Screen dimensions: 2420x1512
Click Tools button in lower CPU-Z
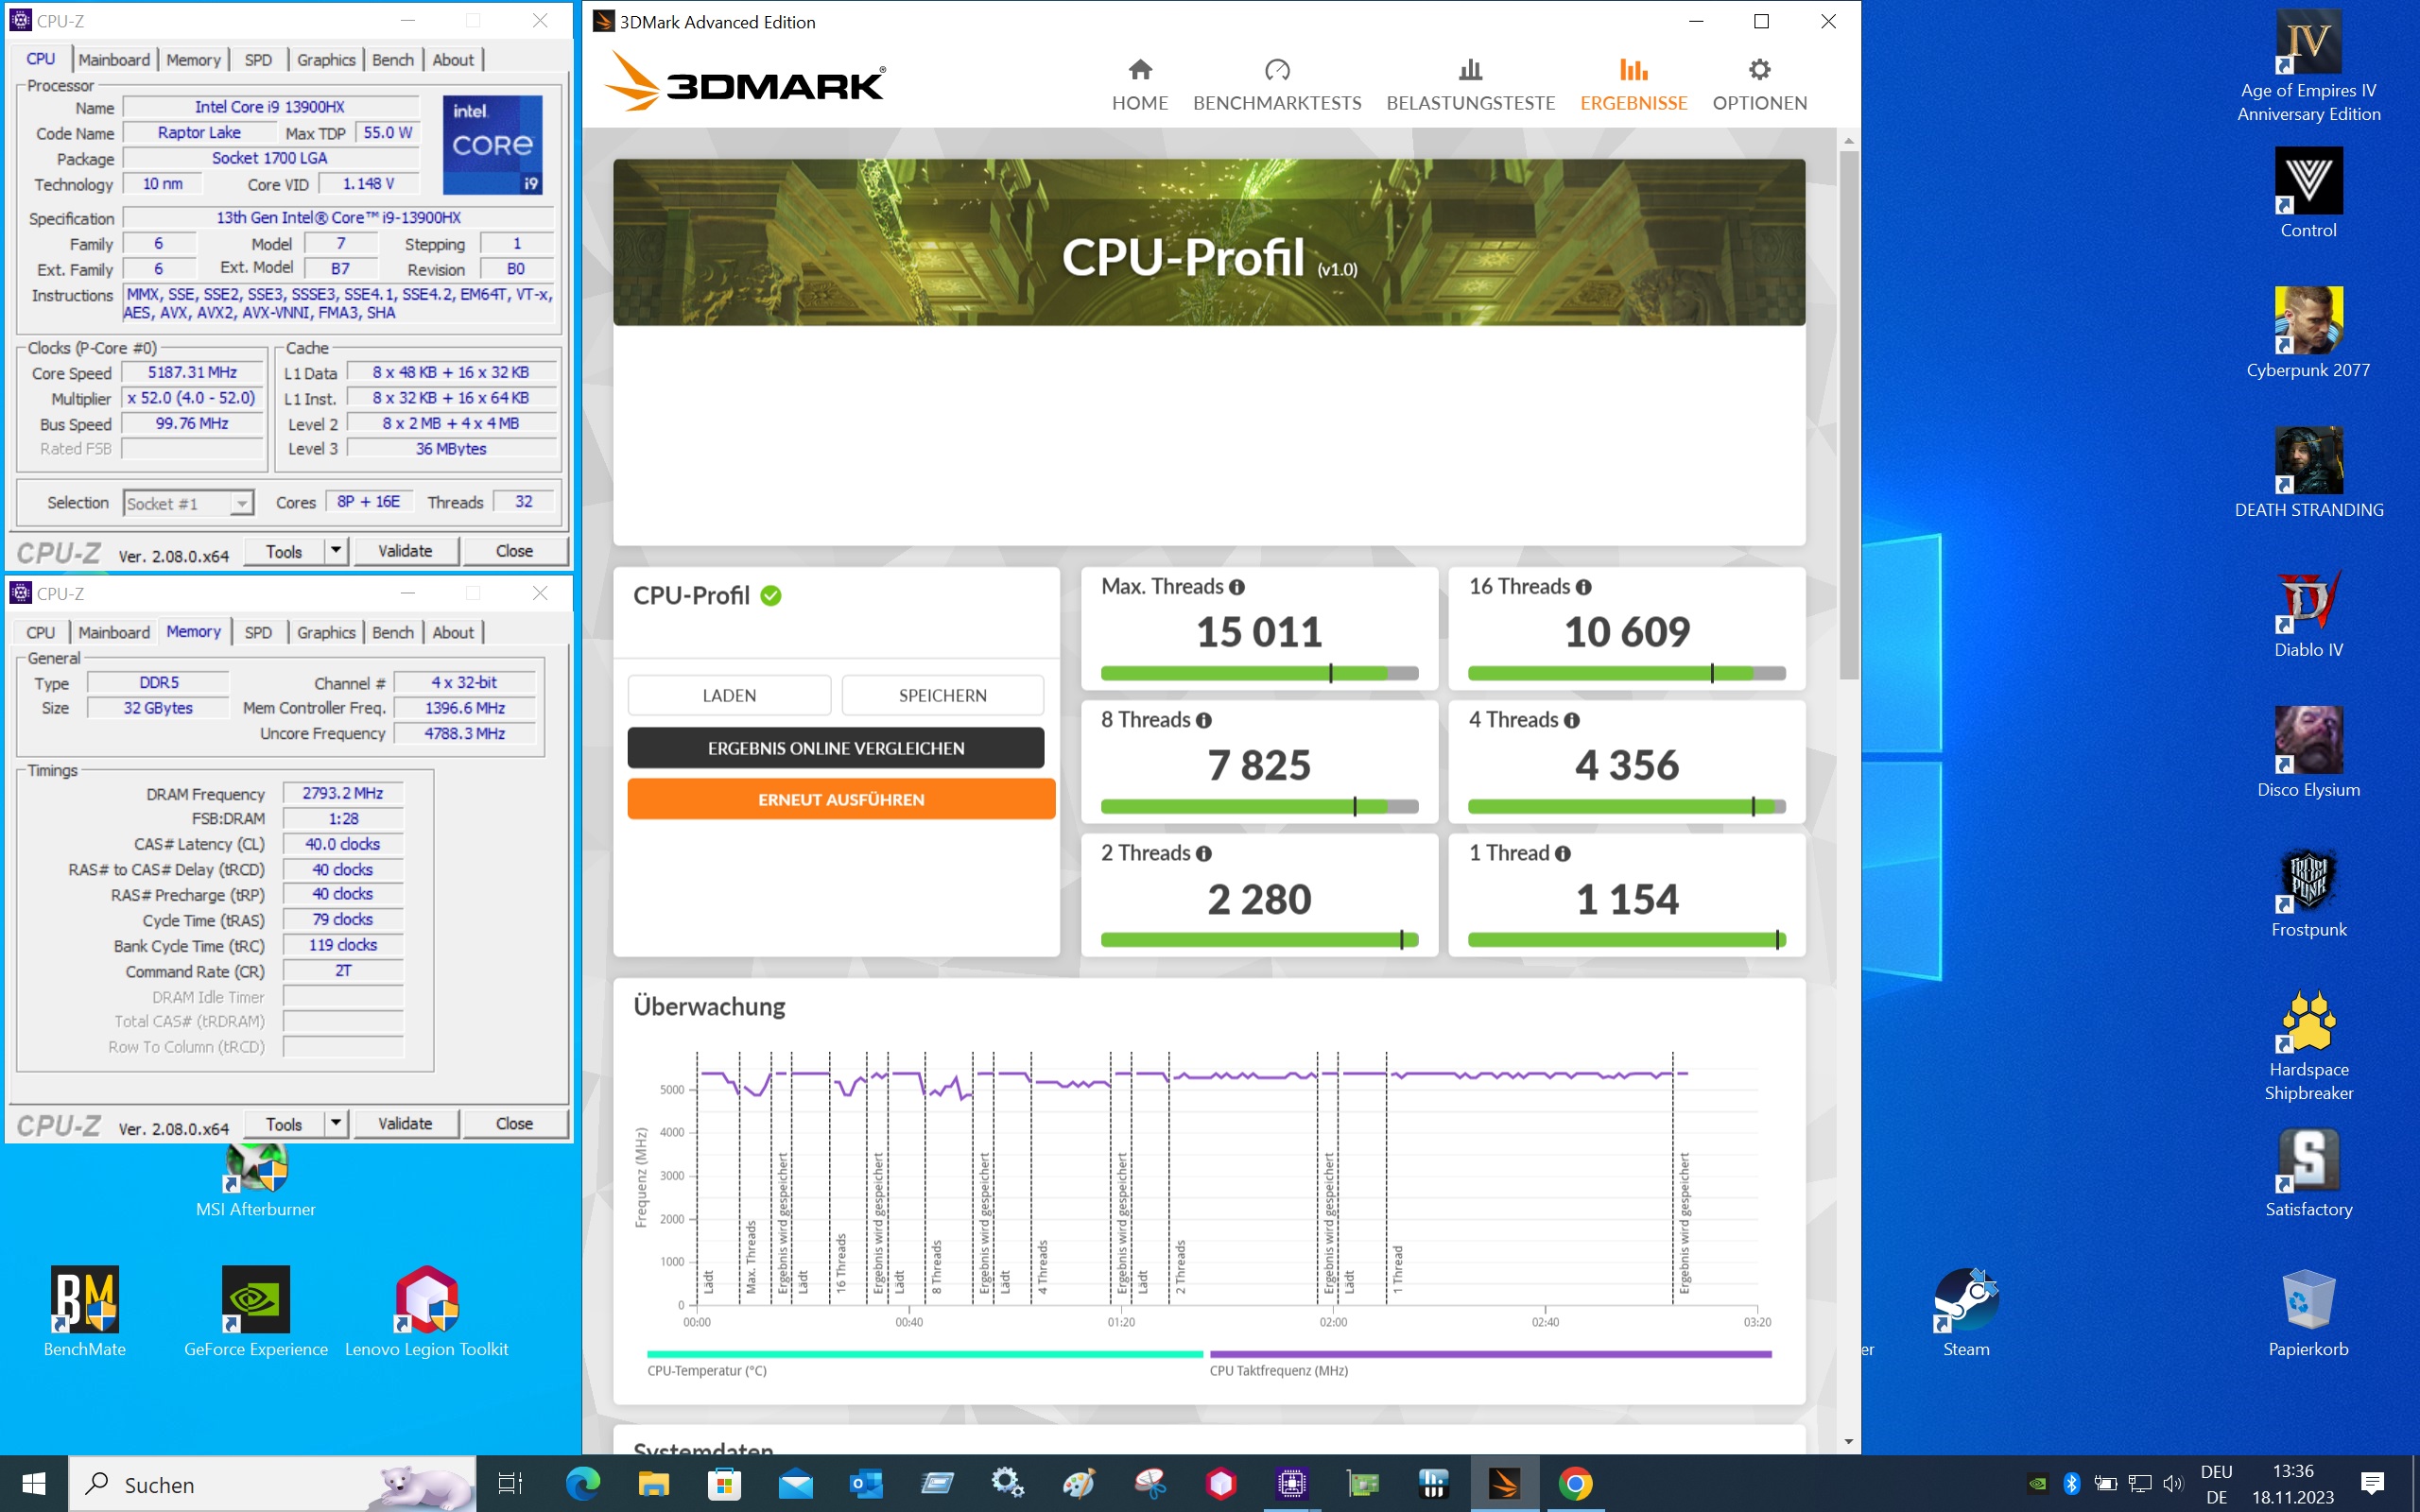284,1124
